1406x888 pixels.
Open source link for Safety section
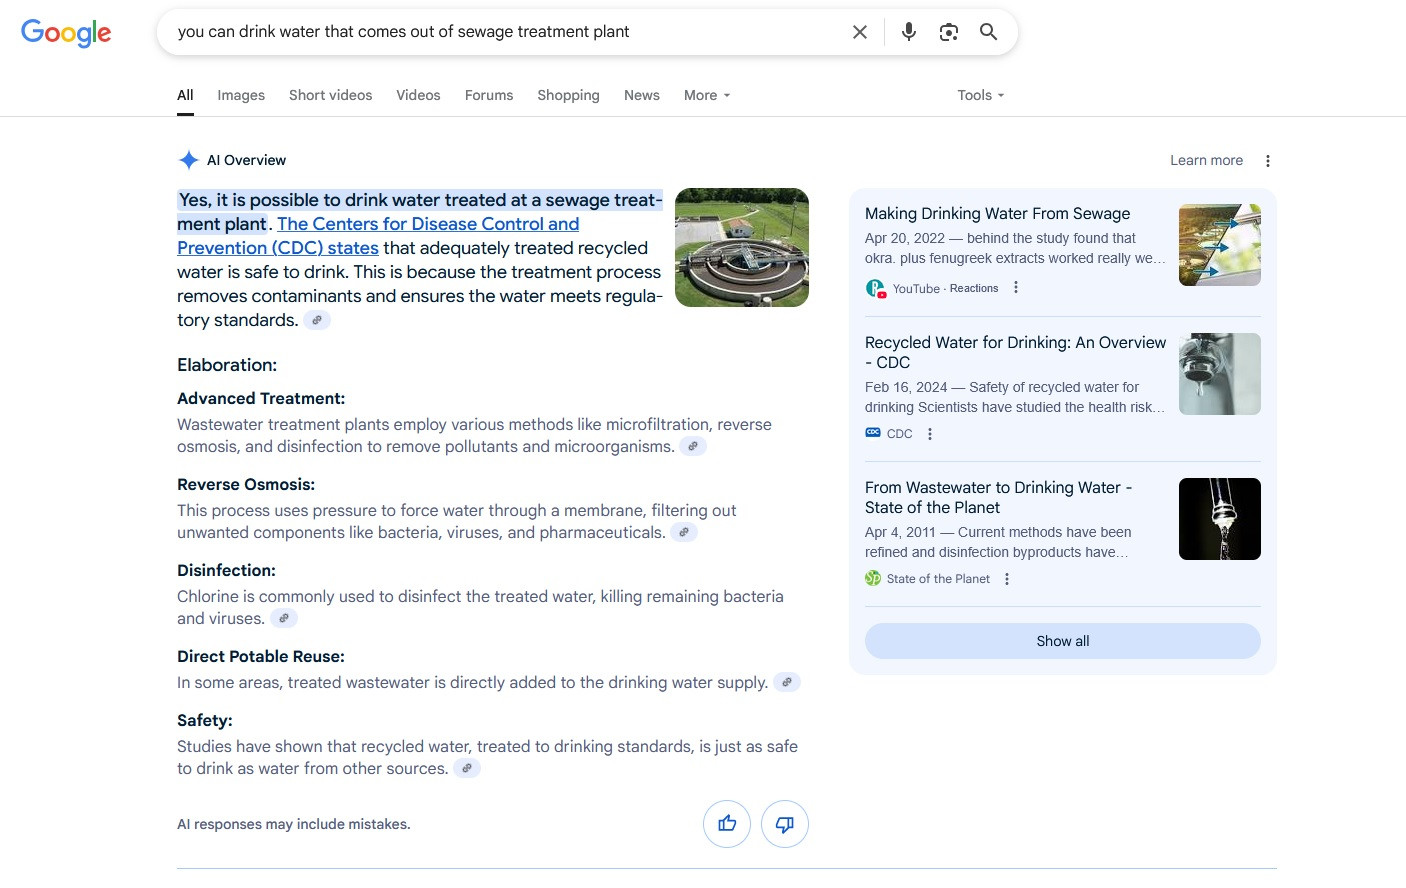pos(467,769)
